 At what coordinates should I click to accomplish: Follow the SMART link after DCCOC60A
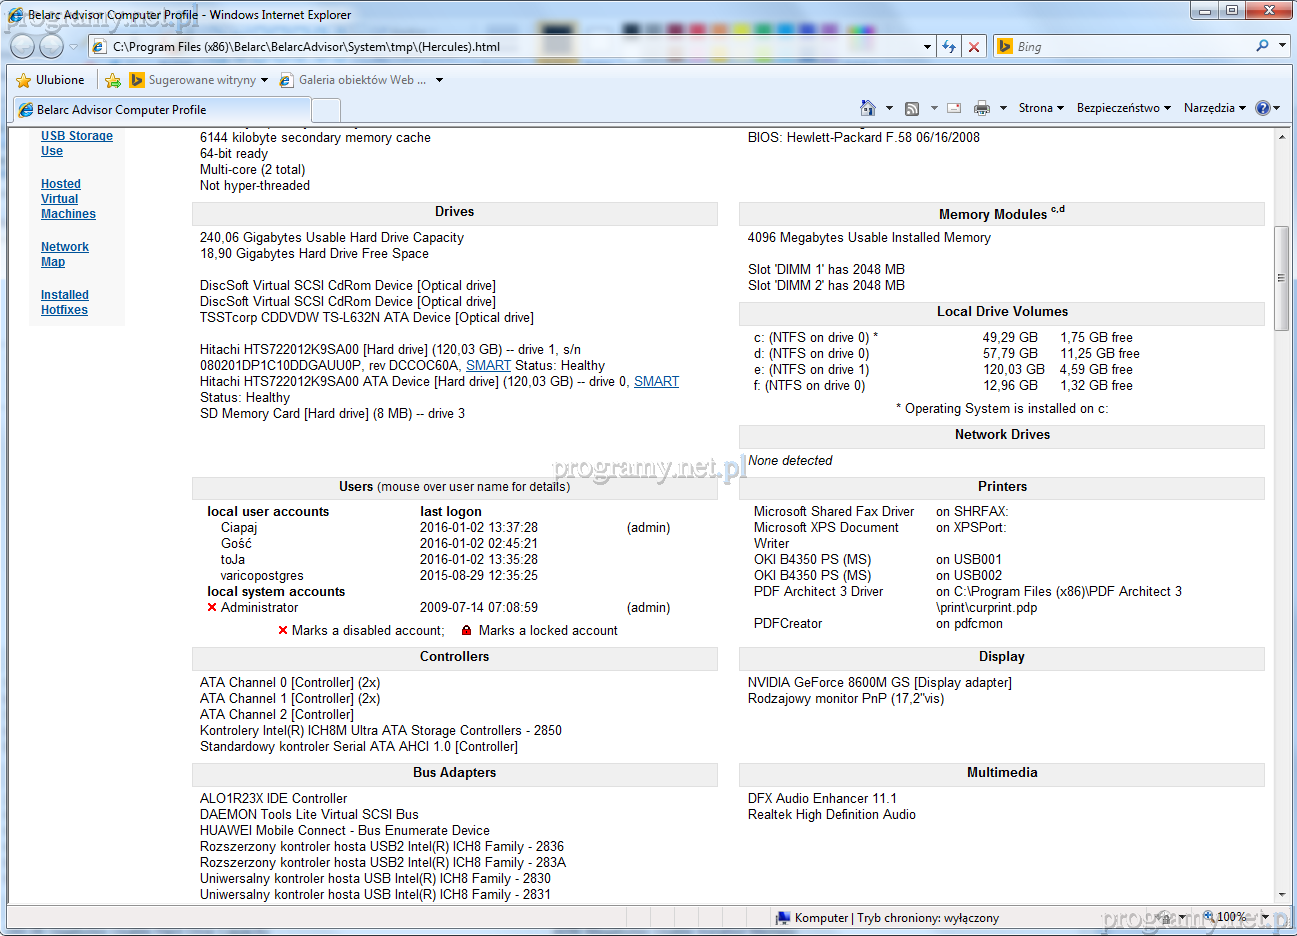pos(488,366)
